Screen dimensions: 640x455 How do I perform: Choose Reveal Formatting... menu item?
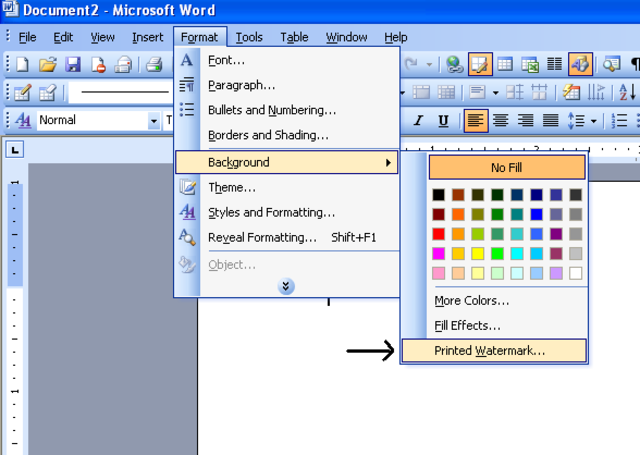click(287, 237)
